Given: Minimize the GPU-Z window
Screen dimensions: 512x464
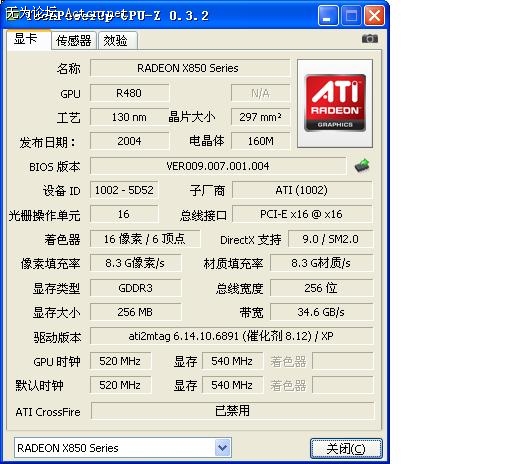Looking at the screenshot, I should (x=328, y=15).
